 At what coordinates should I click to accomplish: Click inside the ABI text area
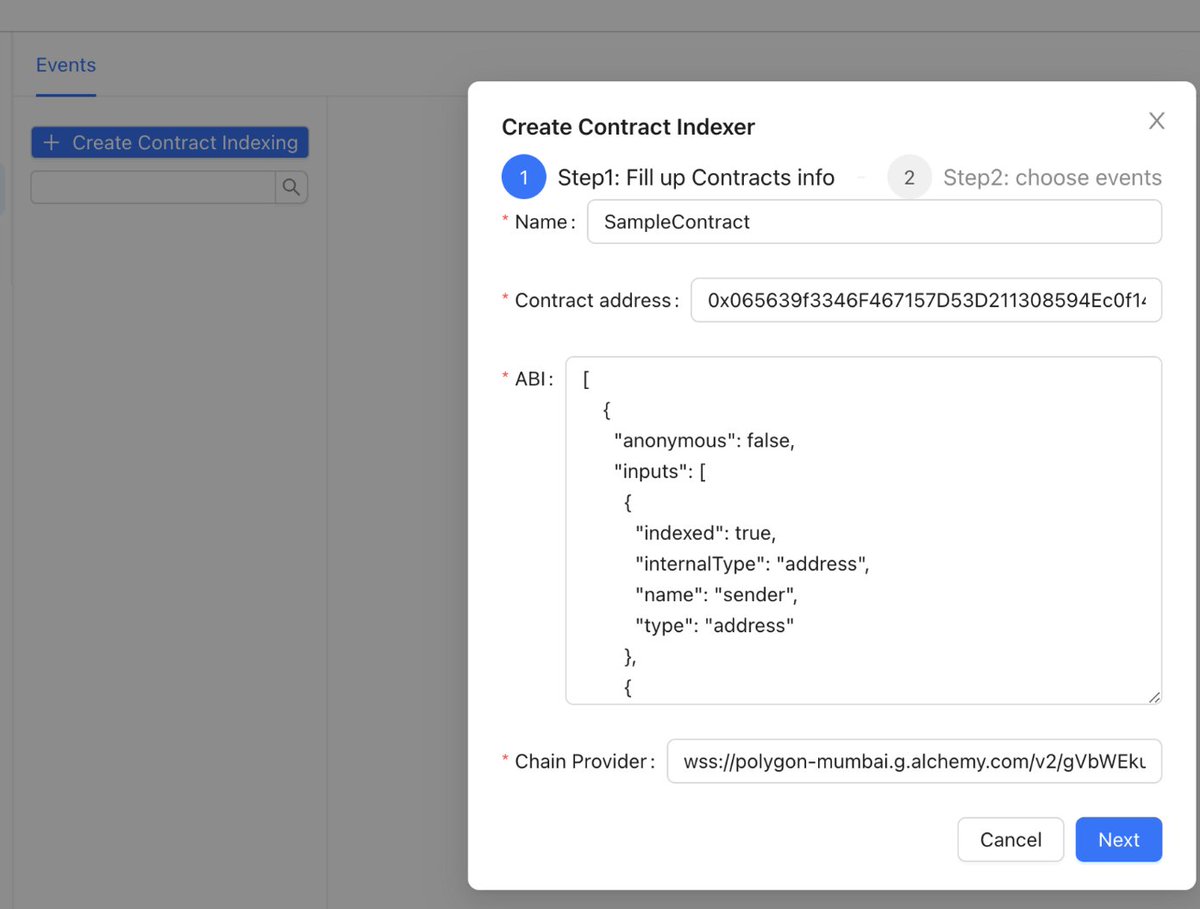coord(863,530)
